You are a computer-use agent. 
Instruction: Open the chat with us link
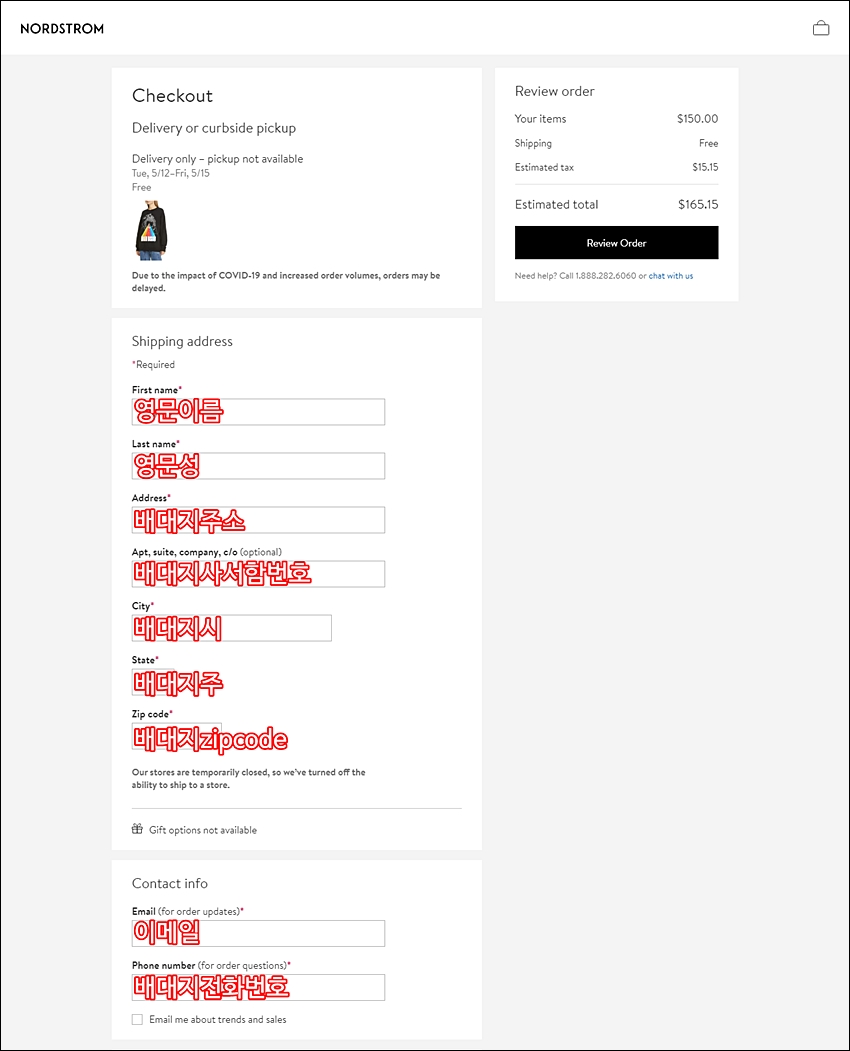click(671, 276)
